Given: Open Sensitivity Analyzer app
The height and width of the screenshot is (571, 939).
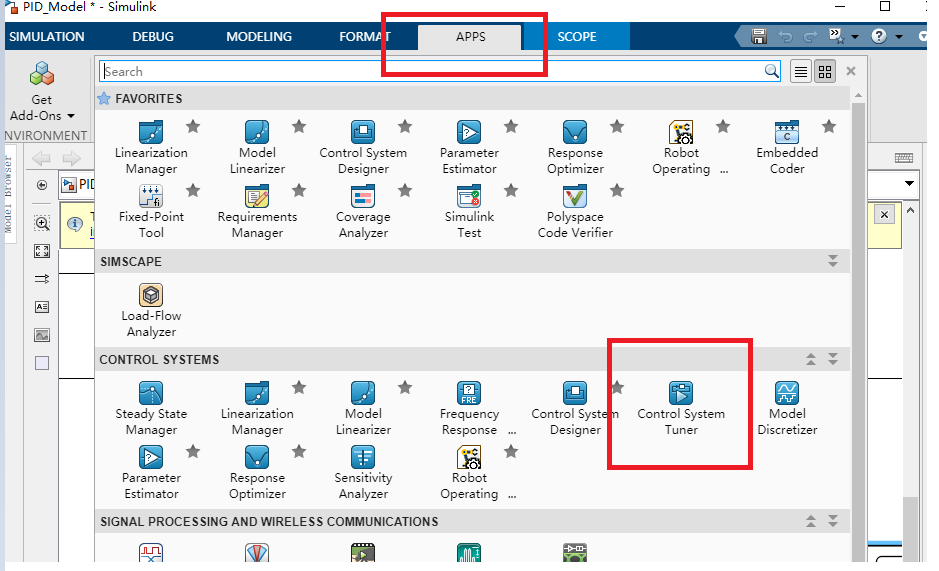Looking at the screenshot, I should coord(363,472).
